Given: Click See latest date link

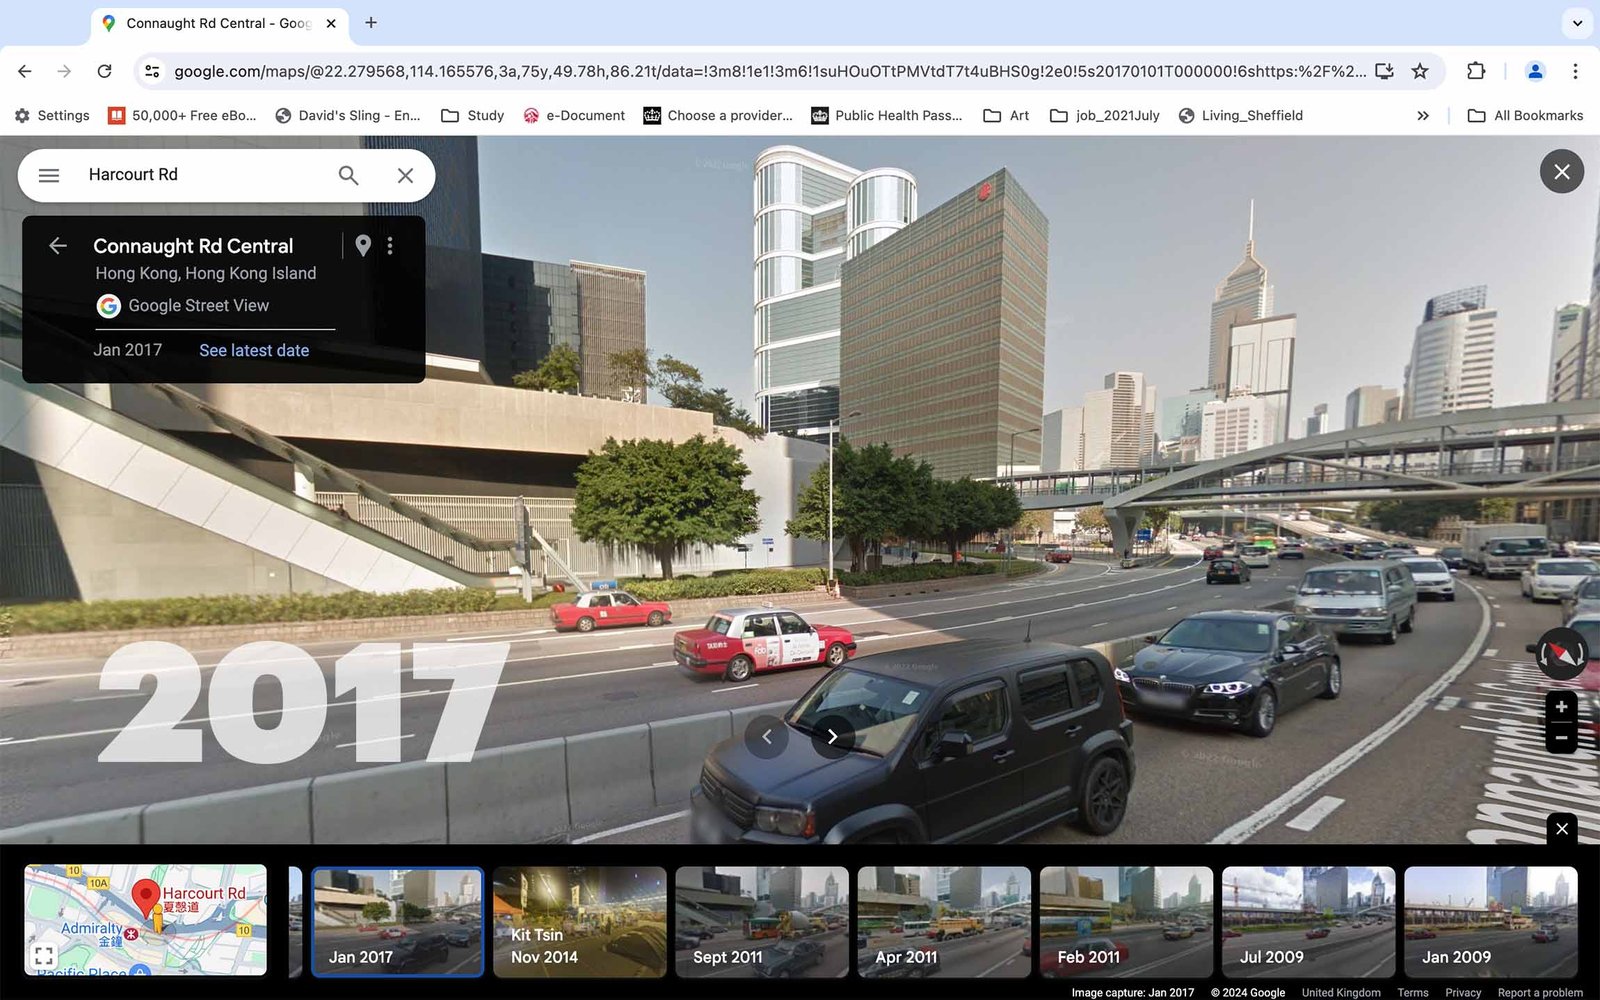Looking at the screenshot, I should click(x=254, y=350).
